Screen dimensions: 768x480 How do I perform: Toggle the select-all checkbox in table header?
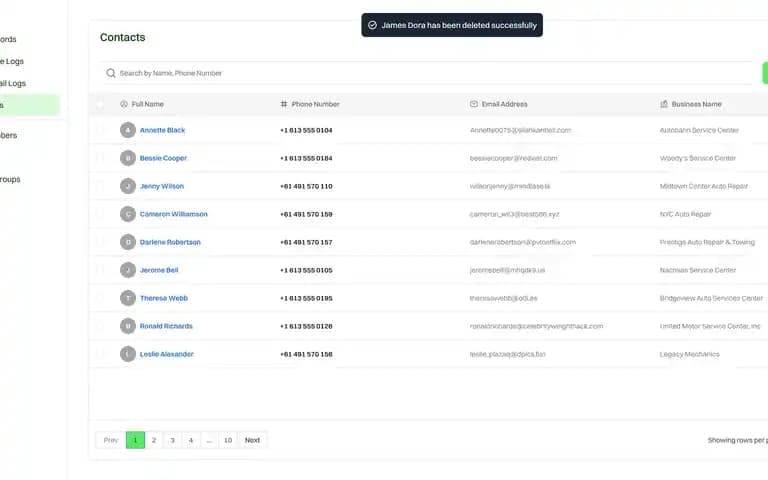(x=100, y=104)
